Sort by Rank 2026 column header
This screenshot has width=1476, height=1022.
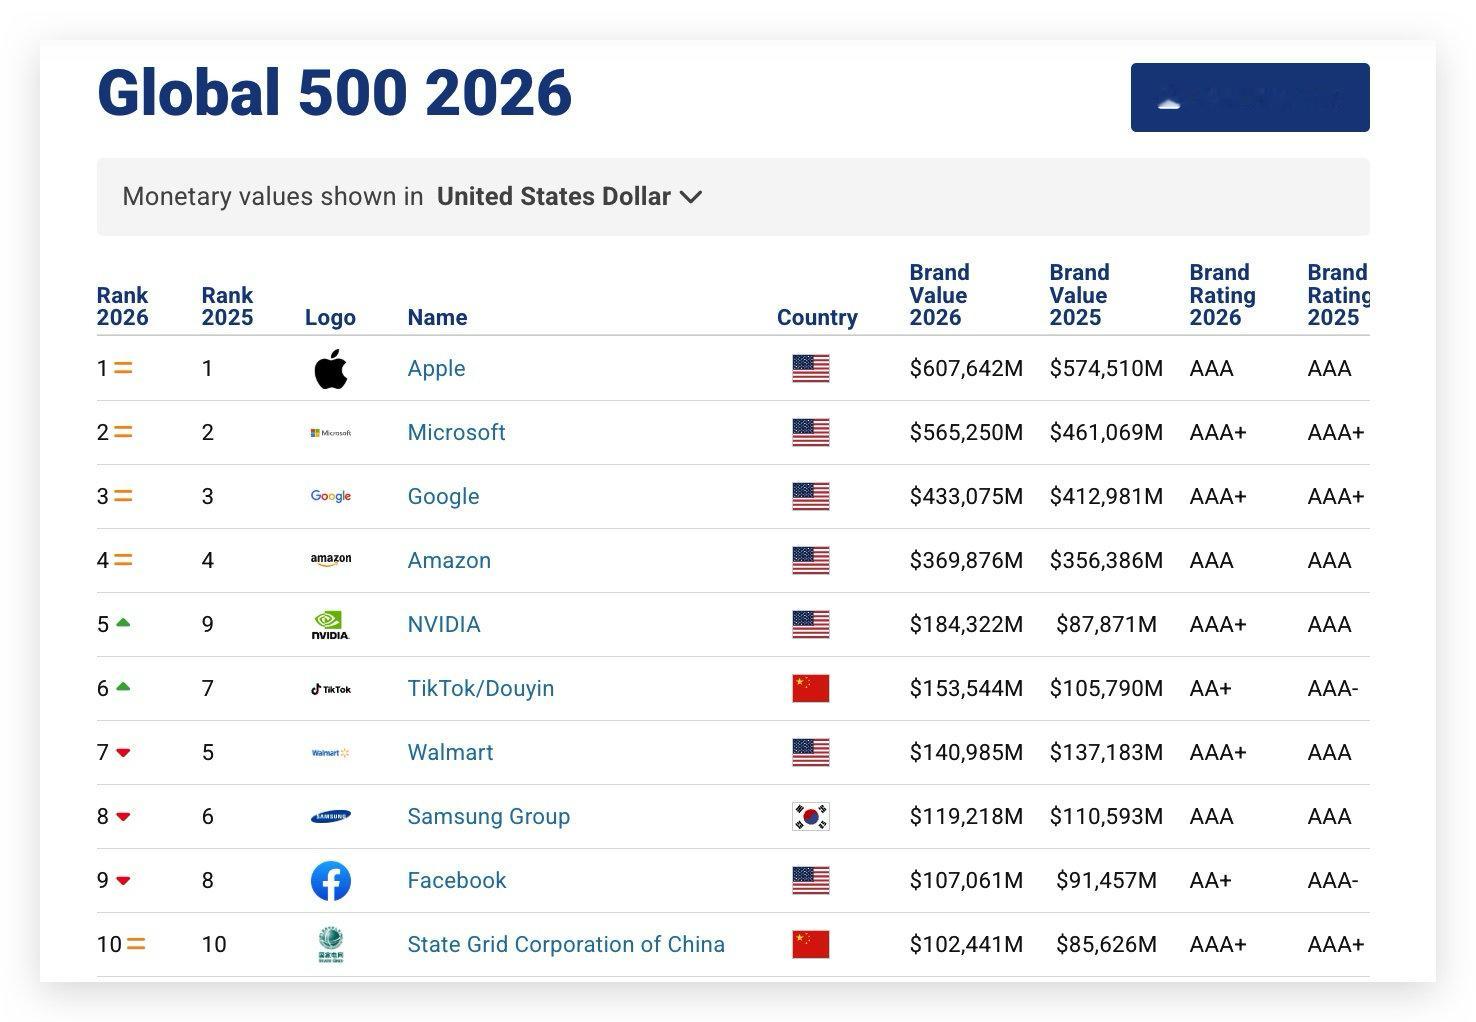click(122, 306)
